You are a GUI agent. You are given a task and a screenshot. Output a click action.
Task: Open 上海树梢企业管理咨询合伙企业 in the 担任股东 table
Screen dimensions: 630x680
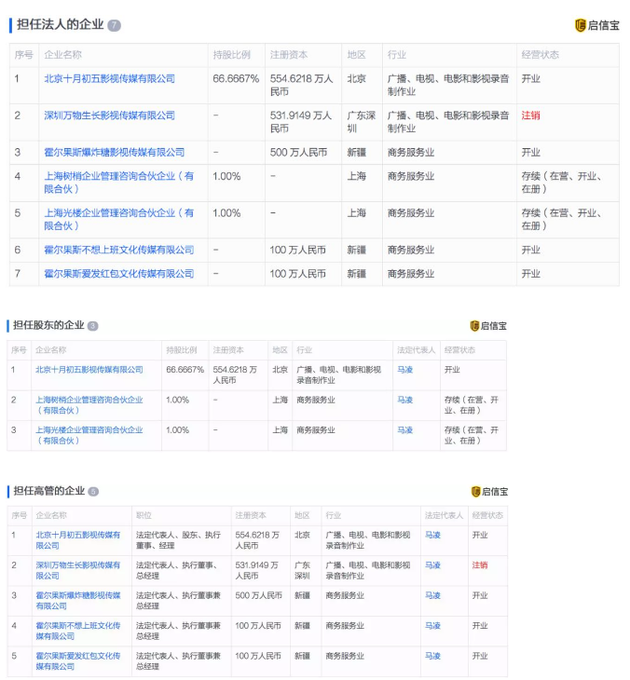tap(89, 405)
